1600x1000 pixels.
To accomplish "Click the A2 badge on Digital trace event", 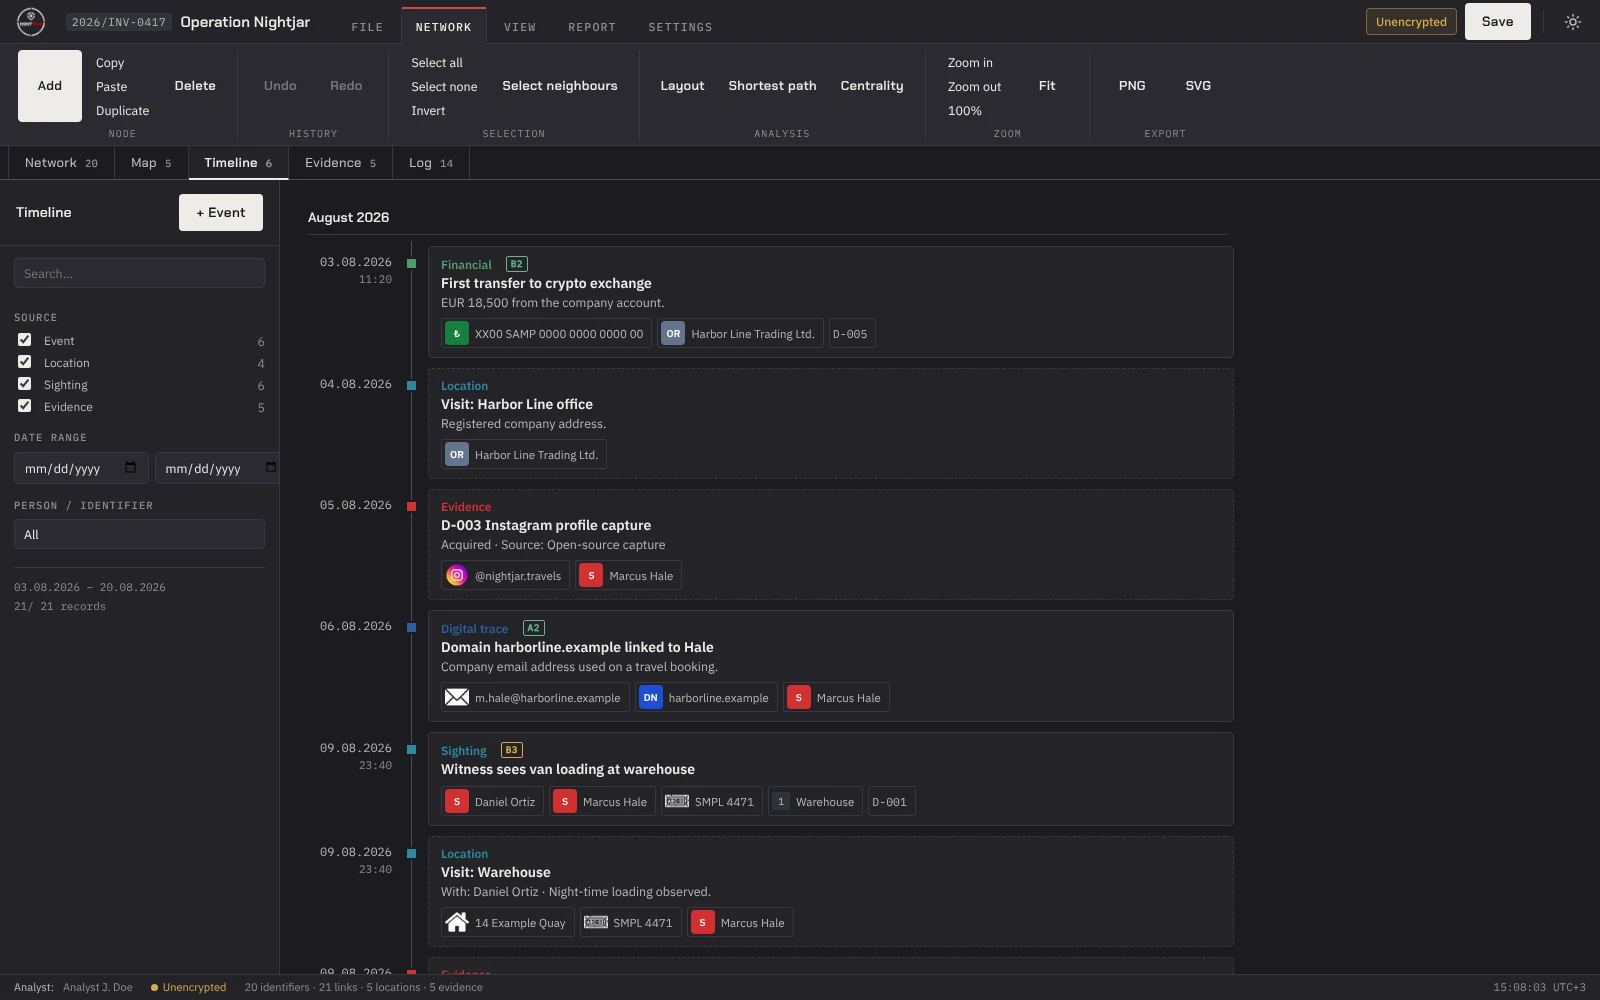I will pos(533,629).
